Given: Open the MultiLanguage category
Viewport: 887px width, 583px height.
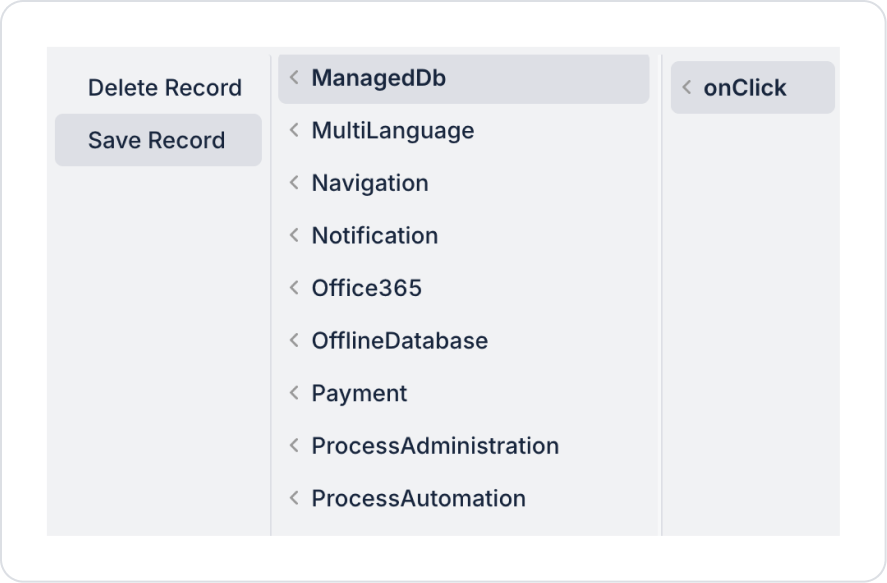Looking at the screenshot, I should pos(392,130).
